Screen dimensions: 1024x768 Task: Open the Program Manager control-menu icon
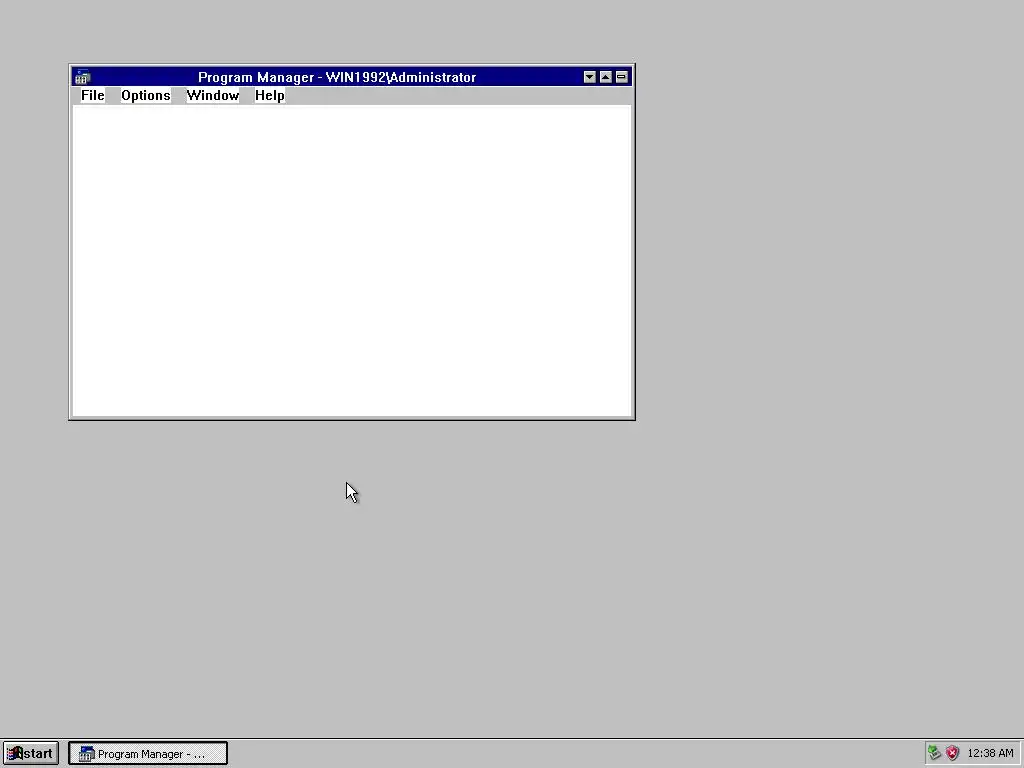82,77
